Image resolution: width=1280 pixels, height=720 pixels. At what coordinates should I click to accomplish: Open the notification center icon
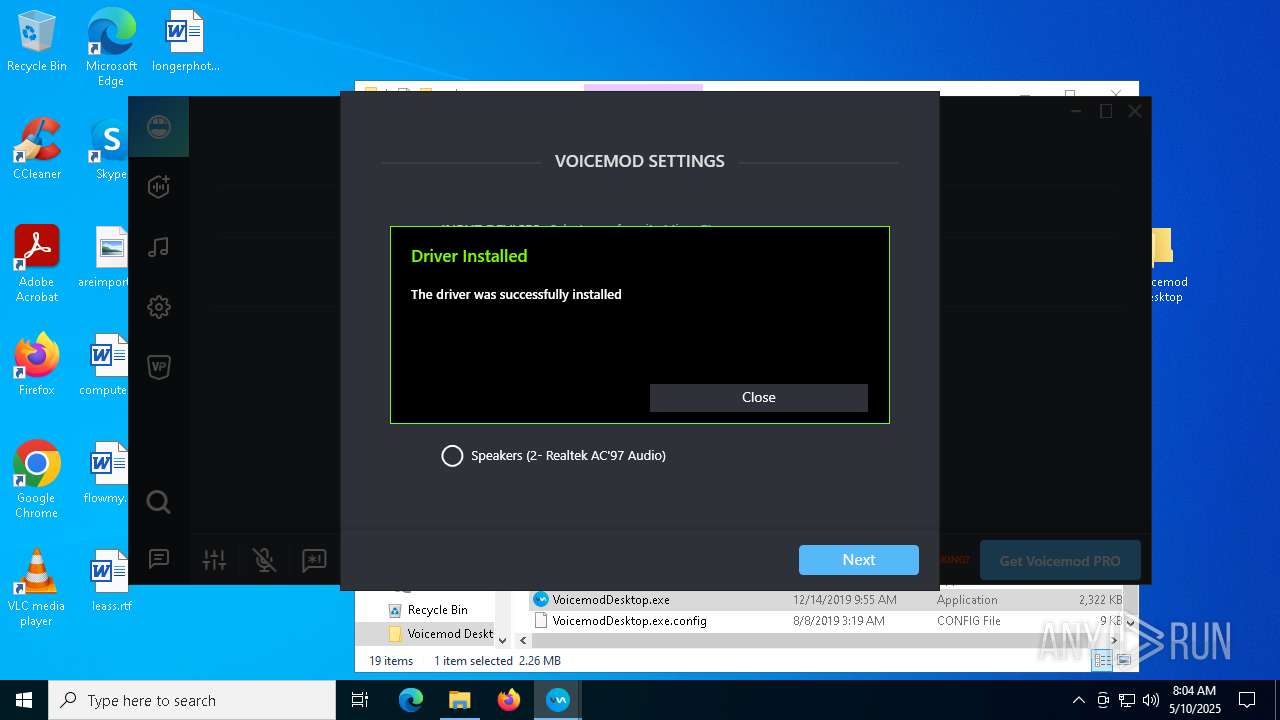(x=1247, y=700)
